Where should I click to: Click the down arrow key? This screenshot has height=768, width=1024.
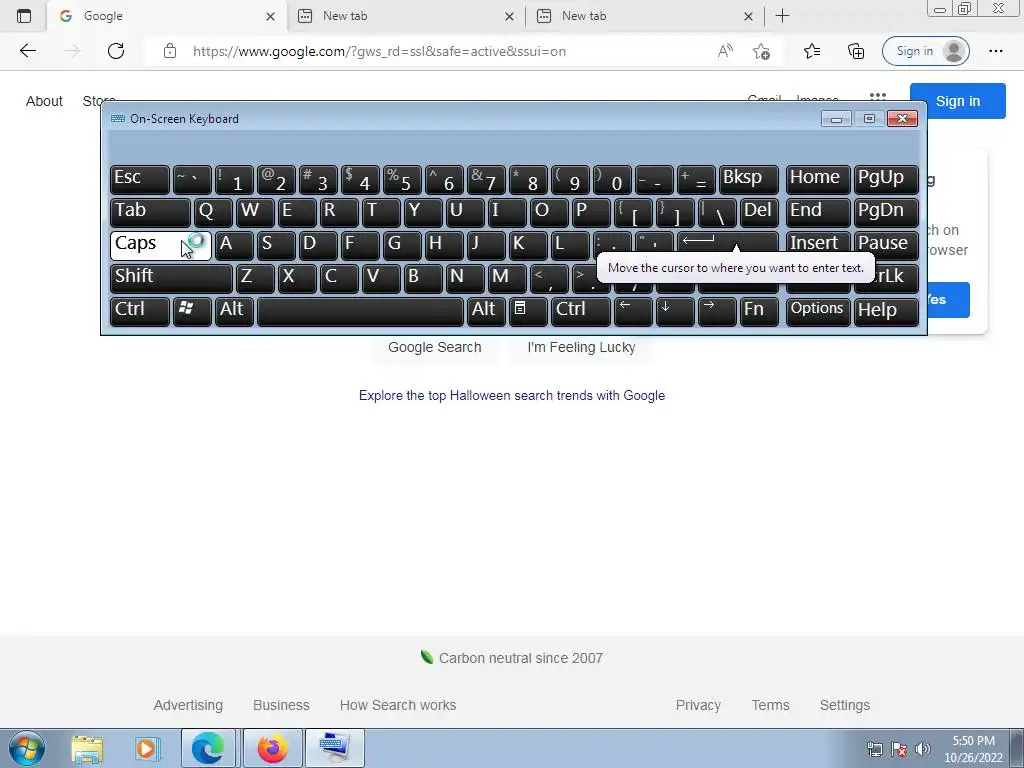click(x=675, y=312)
